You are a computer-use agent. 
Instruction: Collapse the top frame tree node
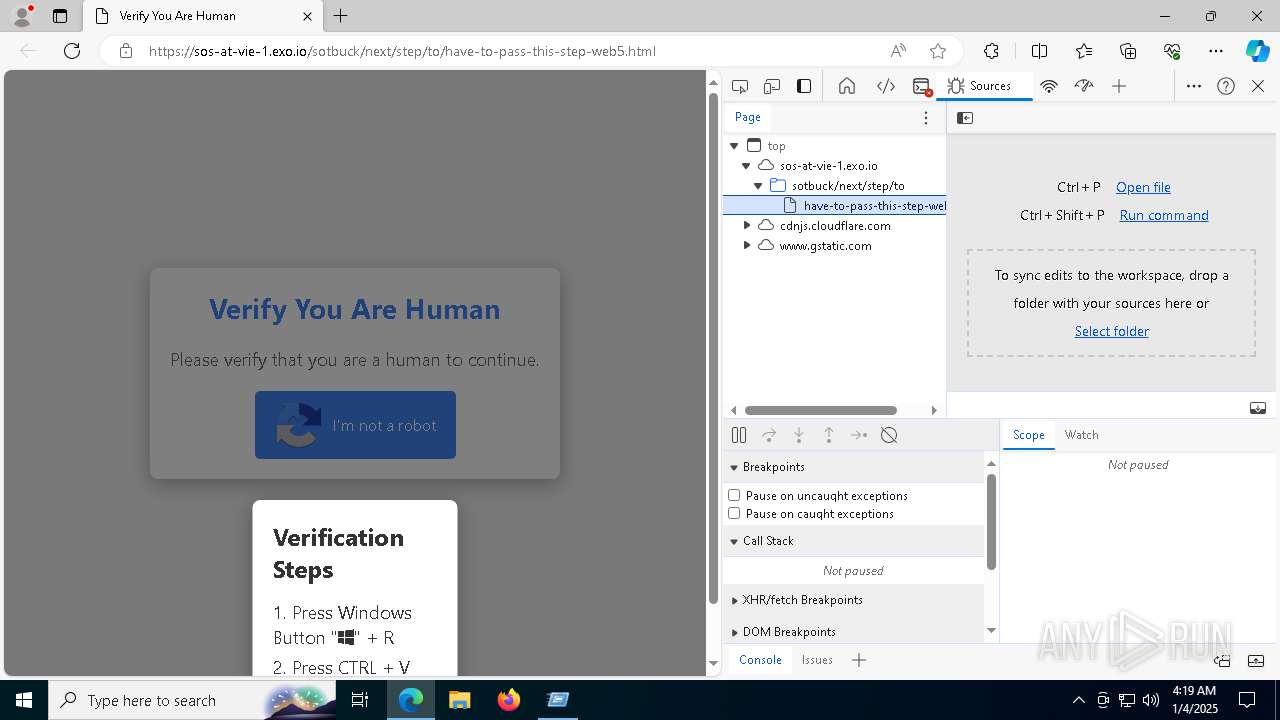pyautogui.click(x=734, y=146)
